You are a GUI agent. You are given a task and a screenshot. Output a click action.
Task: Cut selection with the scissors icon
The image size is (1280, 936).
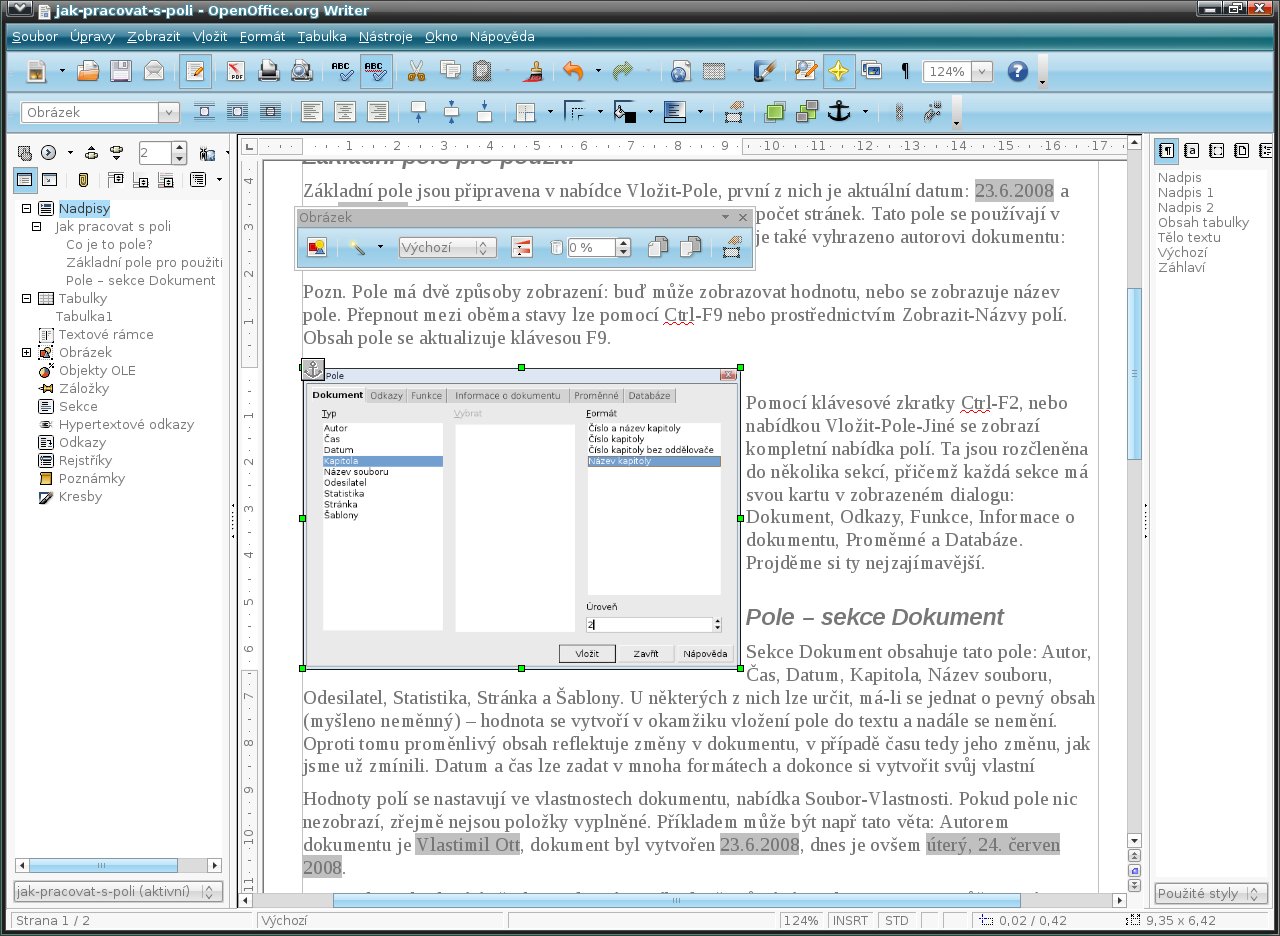(417, 71)
